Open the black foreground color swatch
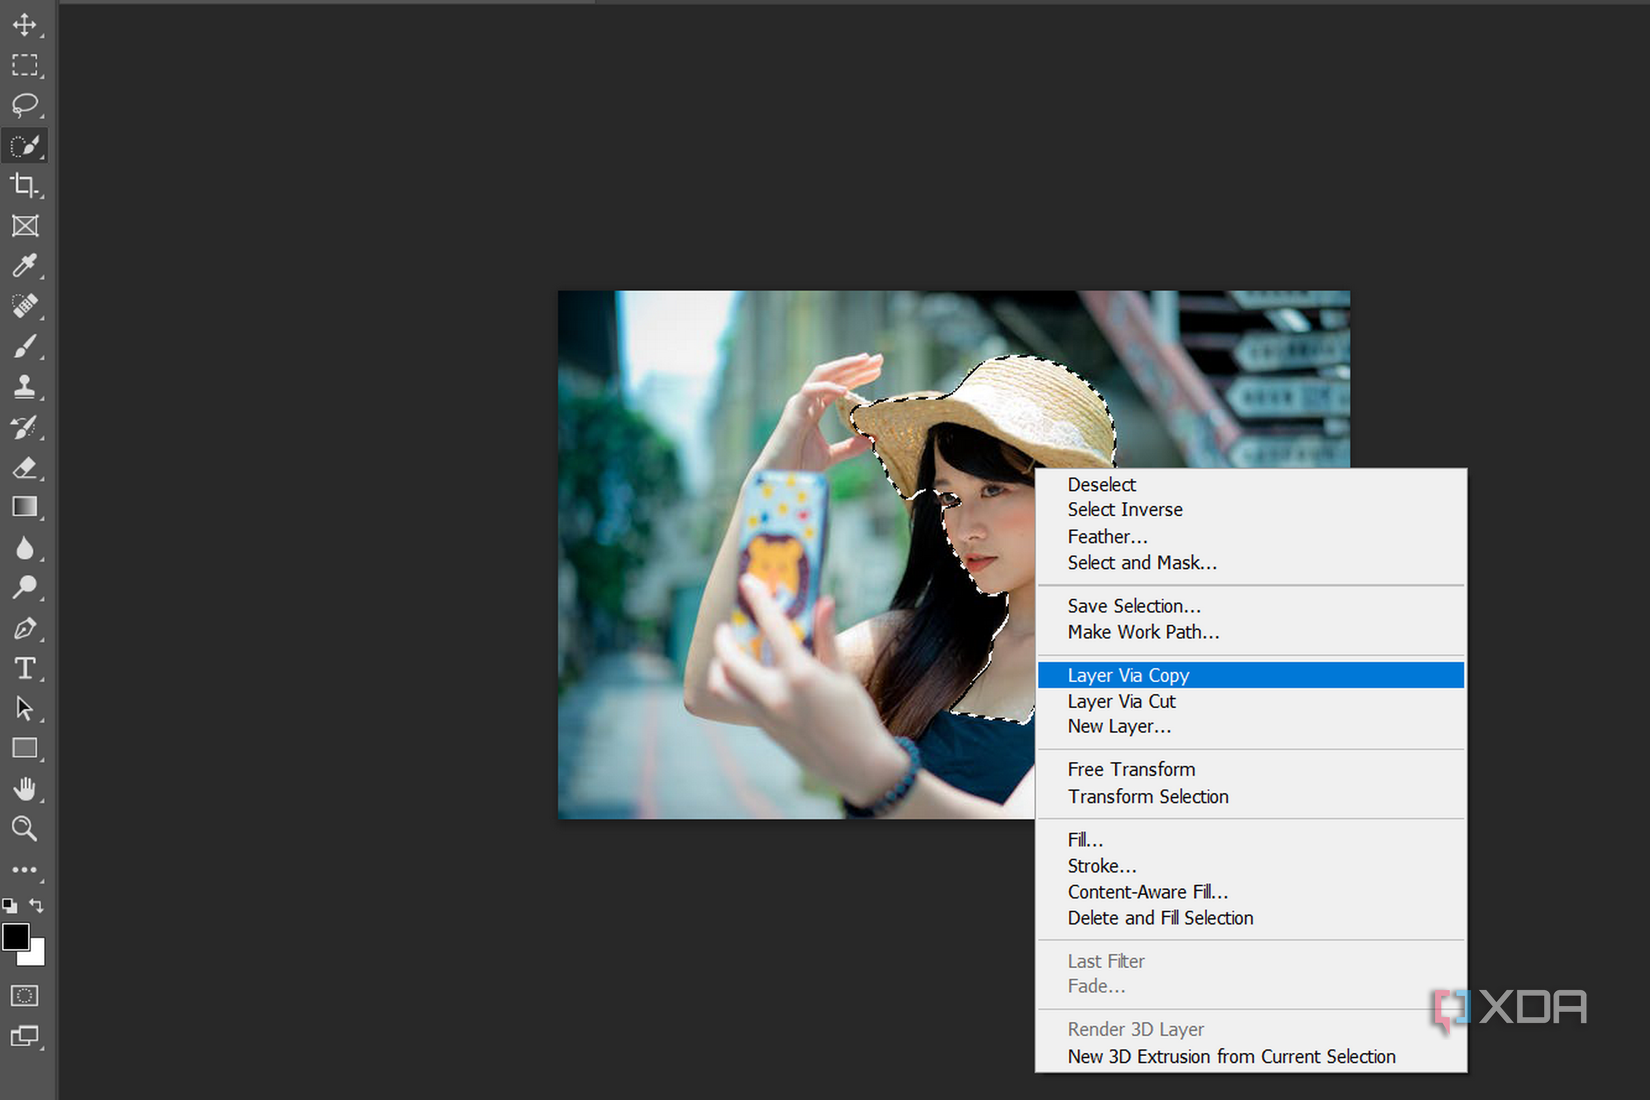Image resolution: width=1650 pixels, height=1100 pixels. tap(15, 937)
